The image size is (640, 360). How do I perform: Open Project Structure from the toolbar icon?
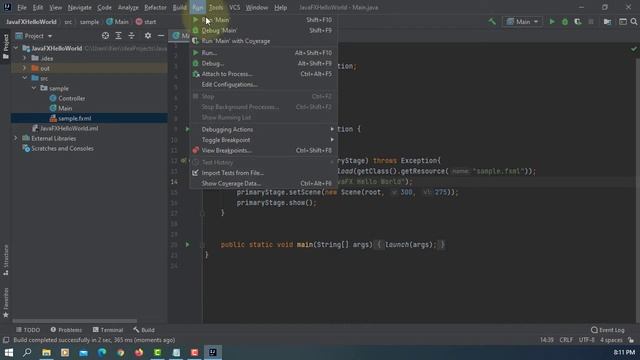[607, 22]
